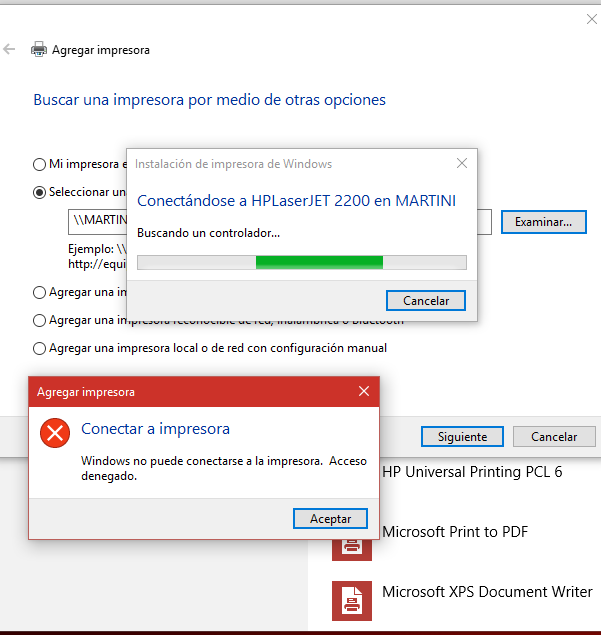Click the 'Acceso denegado' error message text
The image size is (601, 635).
(224, 468)
